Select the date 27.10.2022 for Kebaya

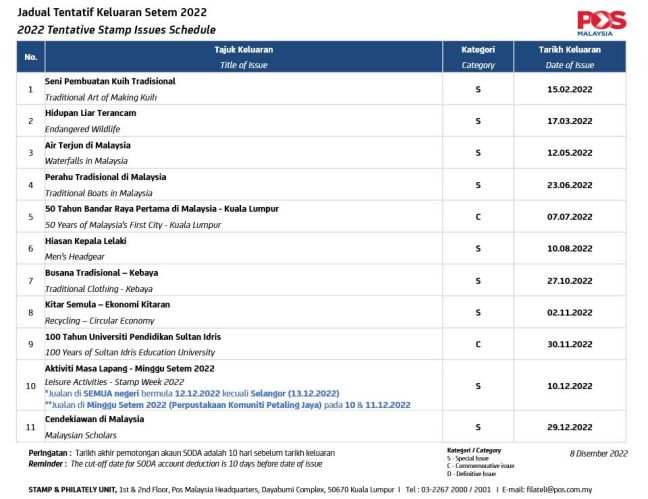(570, 281)
